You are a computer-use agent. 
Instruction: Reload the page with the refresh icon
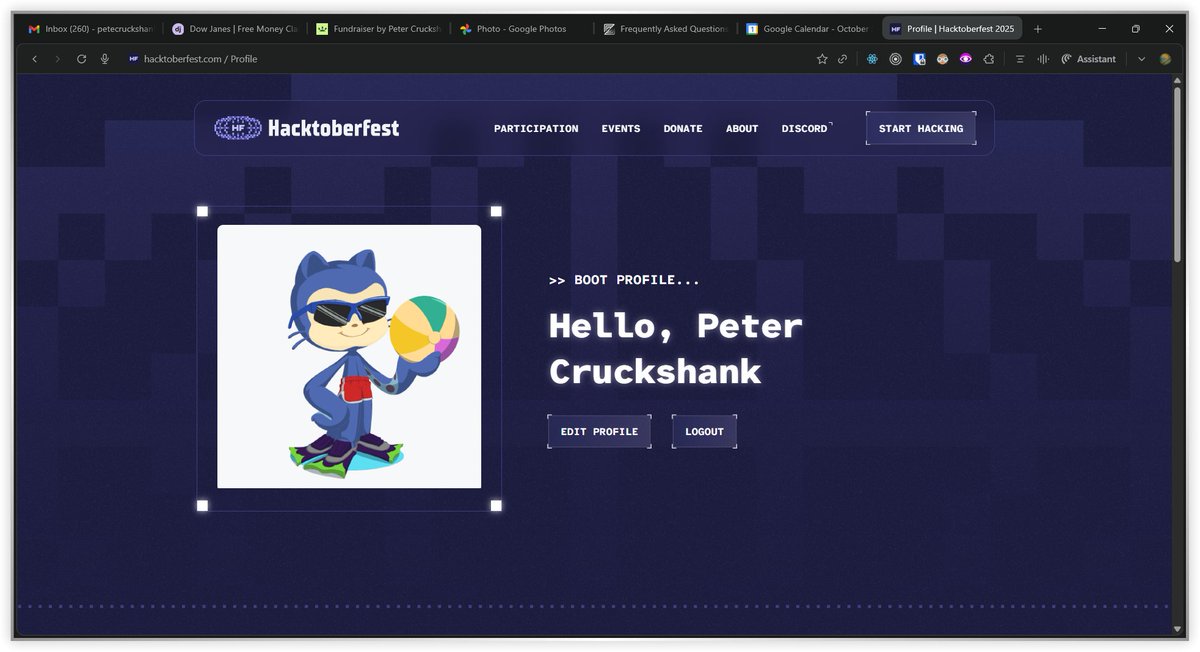coord(81,59)
